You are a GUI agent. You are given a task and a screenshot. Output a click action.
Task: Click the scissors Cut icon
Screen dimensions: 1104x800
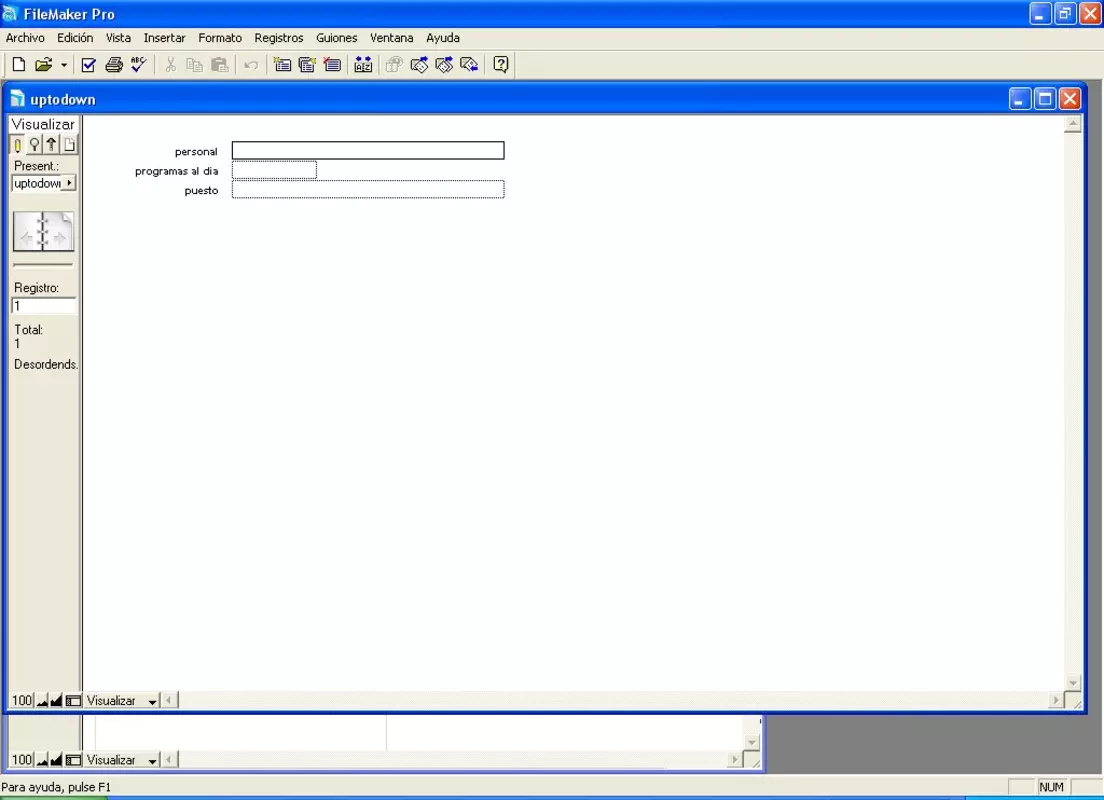(x=170, y=65)
